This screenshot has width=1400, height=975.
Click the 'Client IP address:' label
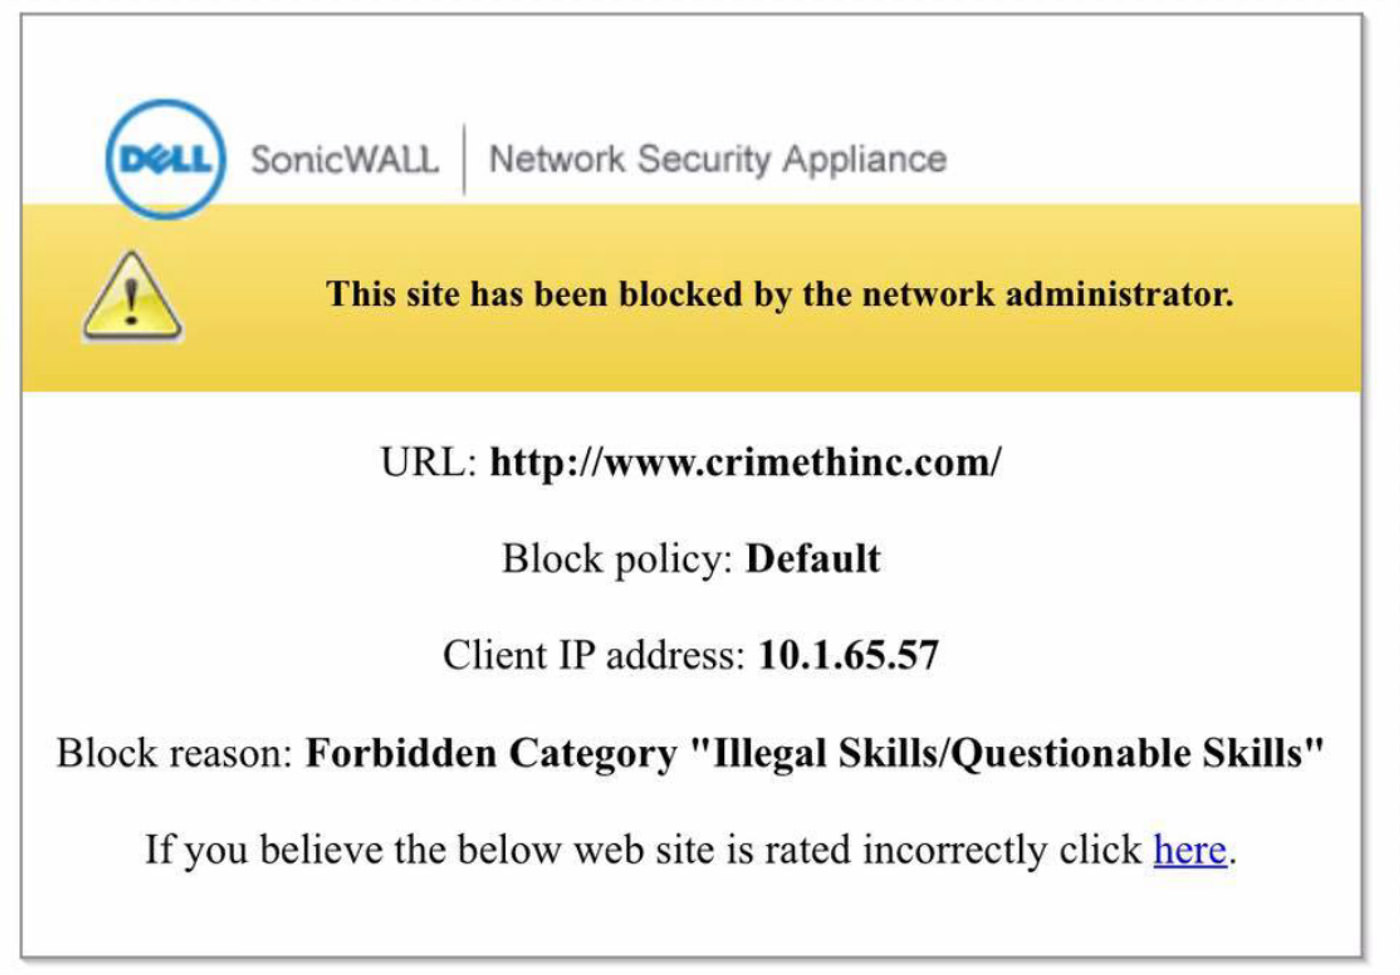pos(594,655)
